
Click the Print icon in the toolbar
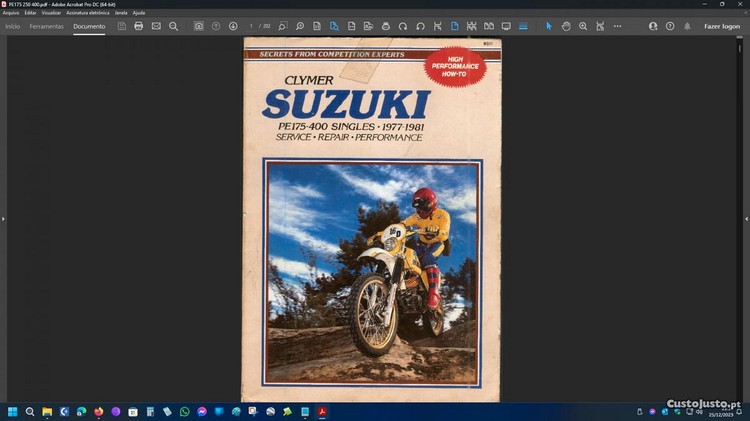139,26
